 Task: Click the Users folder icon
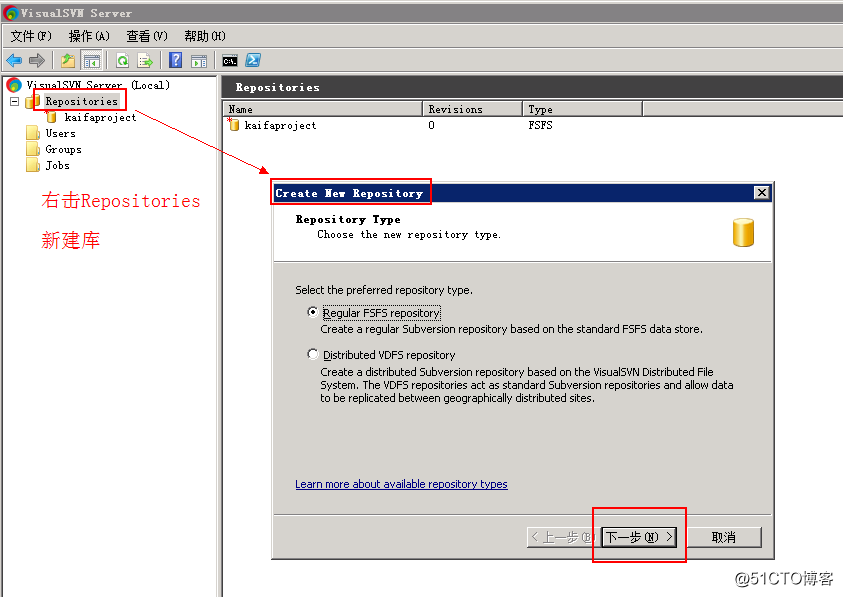(33, 133)
